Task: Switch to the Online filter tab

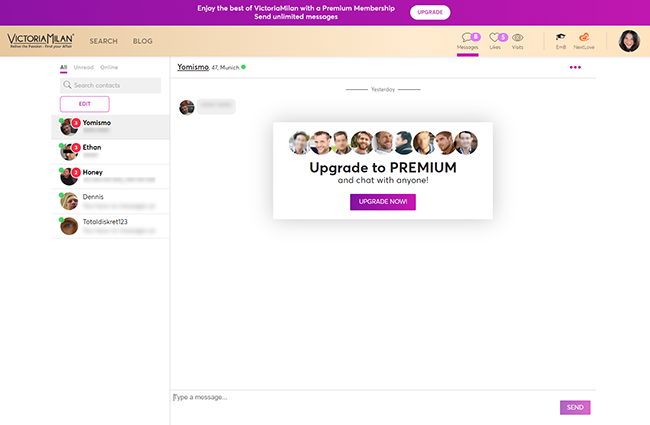Action: tap(109, 67)
